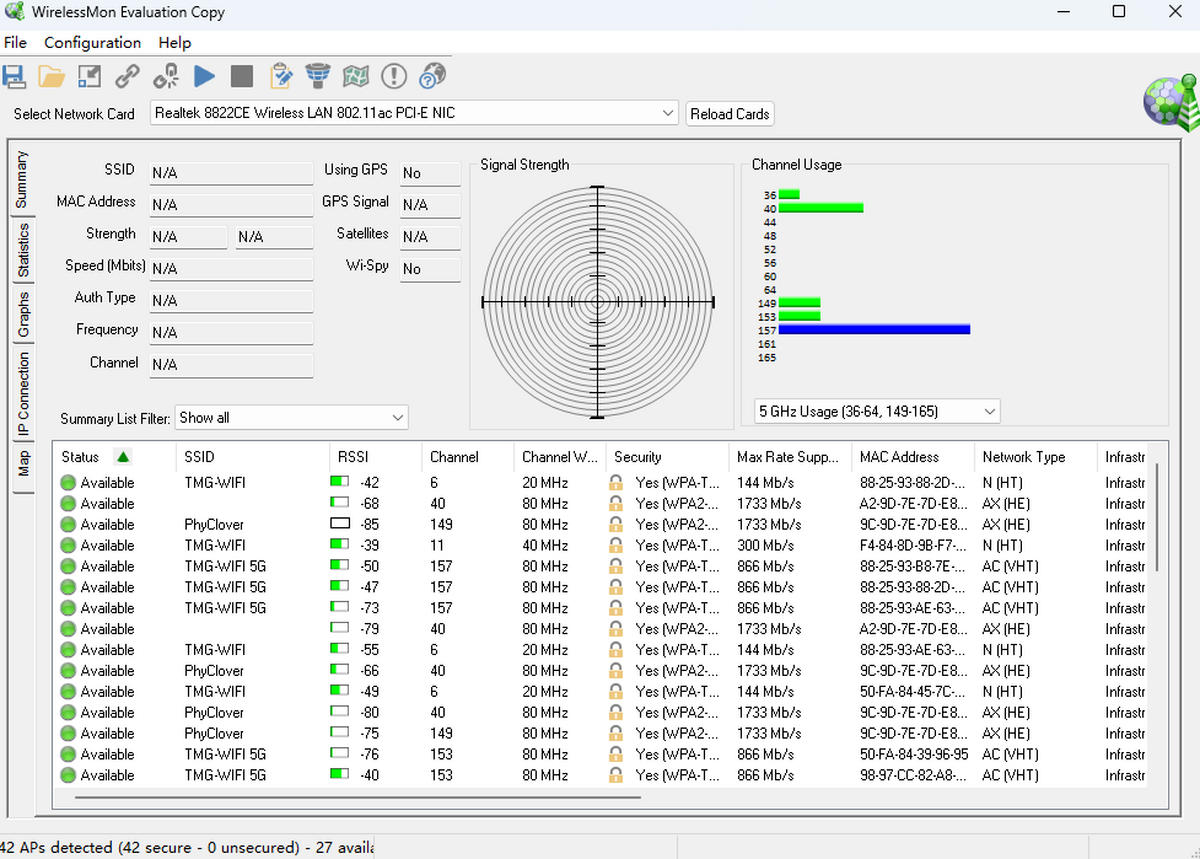
Task: Click the Save floppy disk toolbar icon
Action: pyautogui.click(x=13, y=76)
